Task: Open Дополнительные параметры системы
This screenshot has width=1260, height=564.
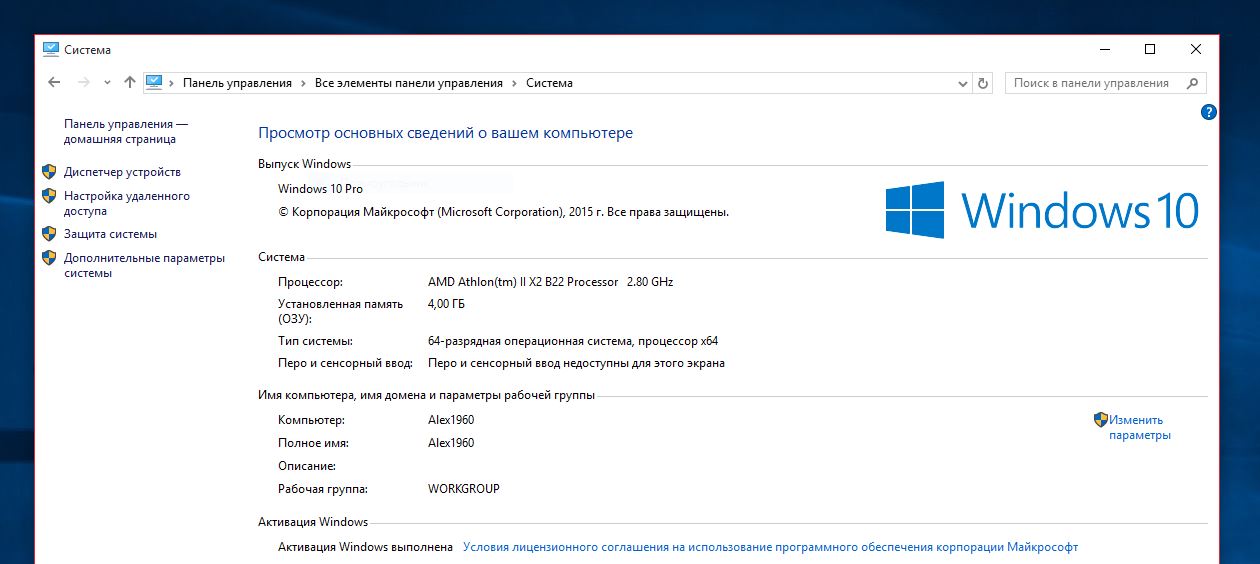Action: tap(144, 265)
